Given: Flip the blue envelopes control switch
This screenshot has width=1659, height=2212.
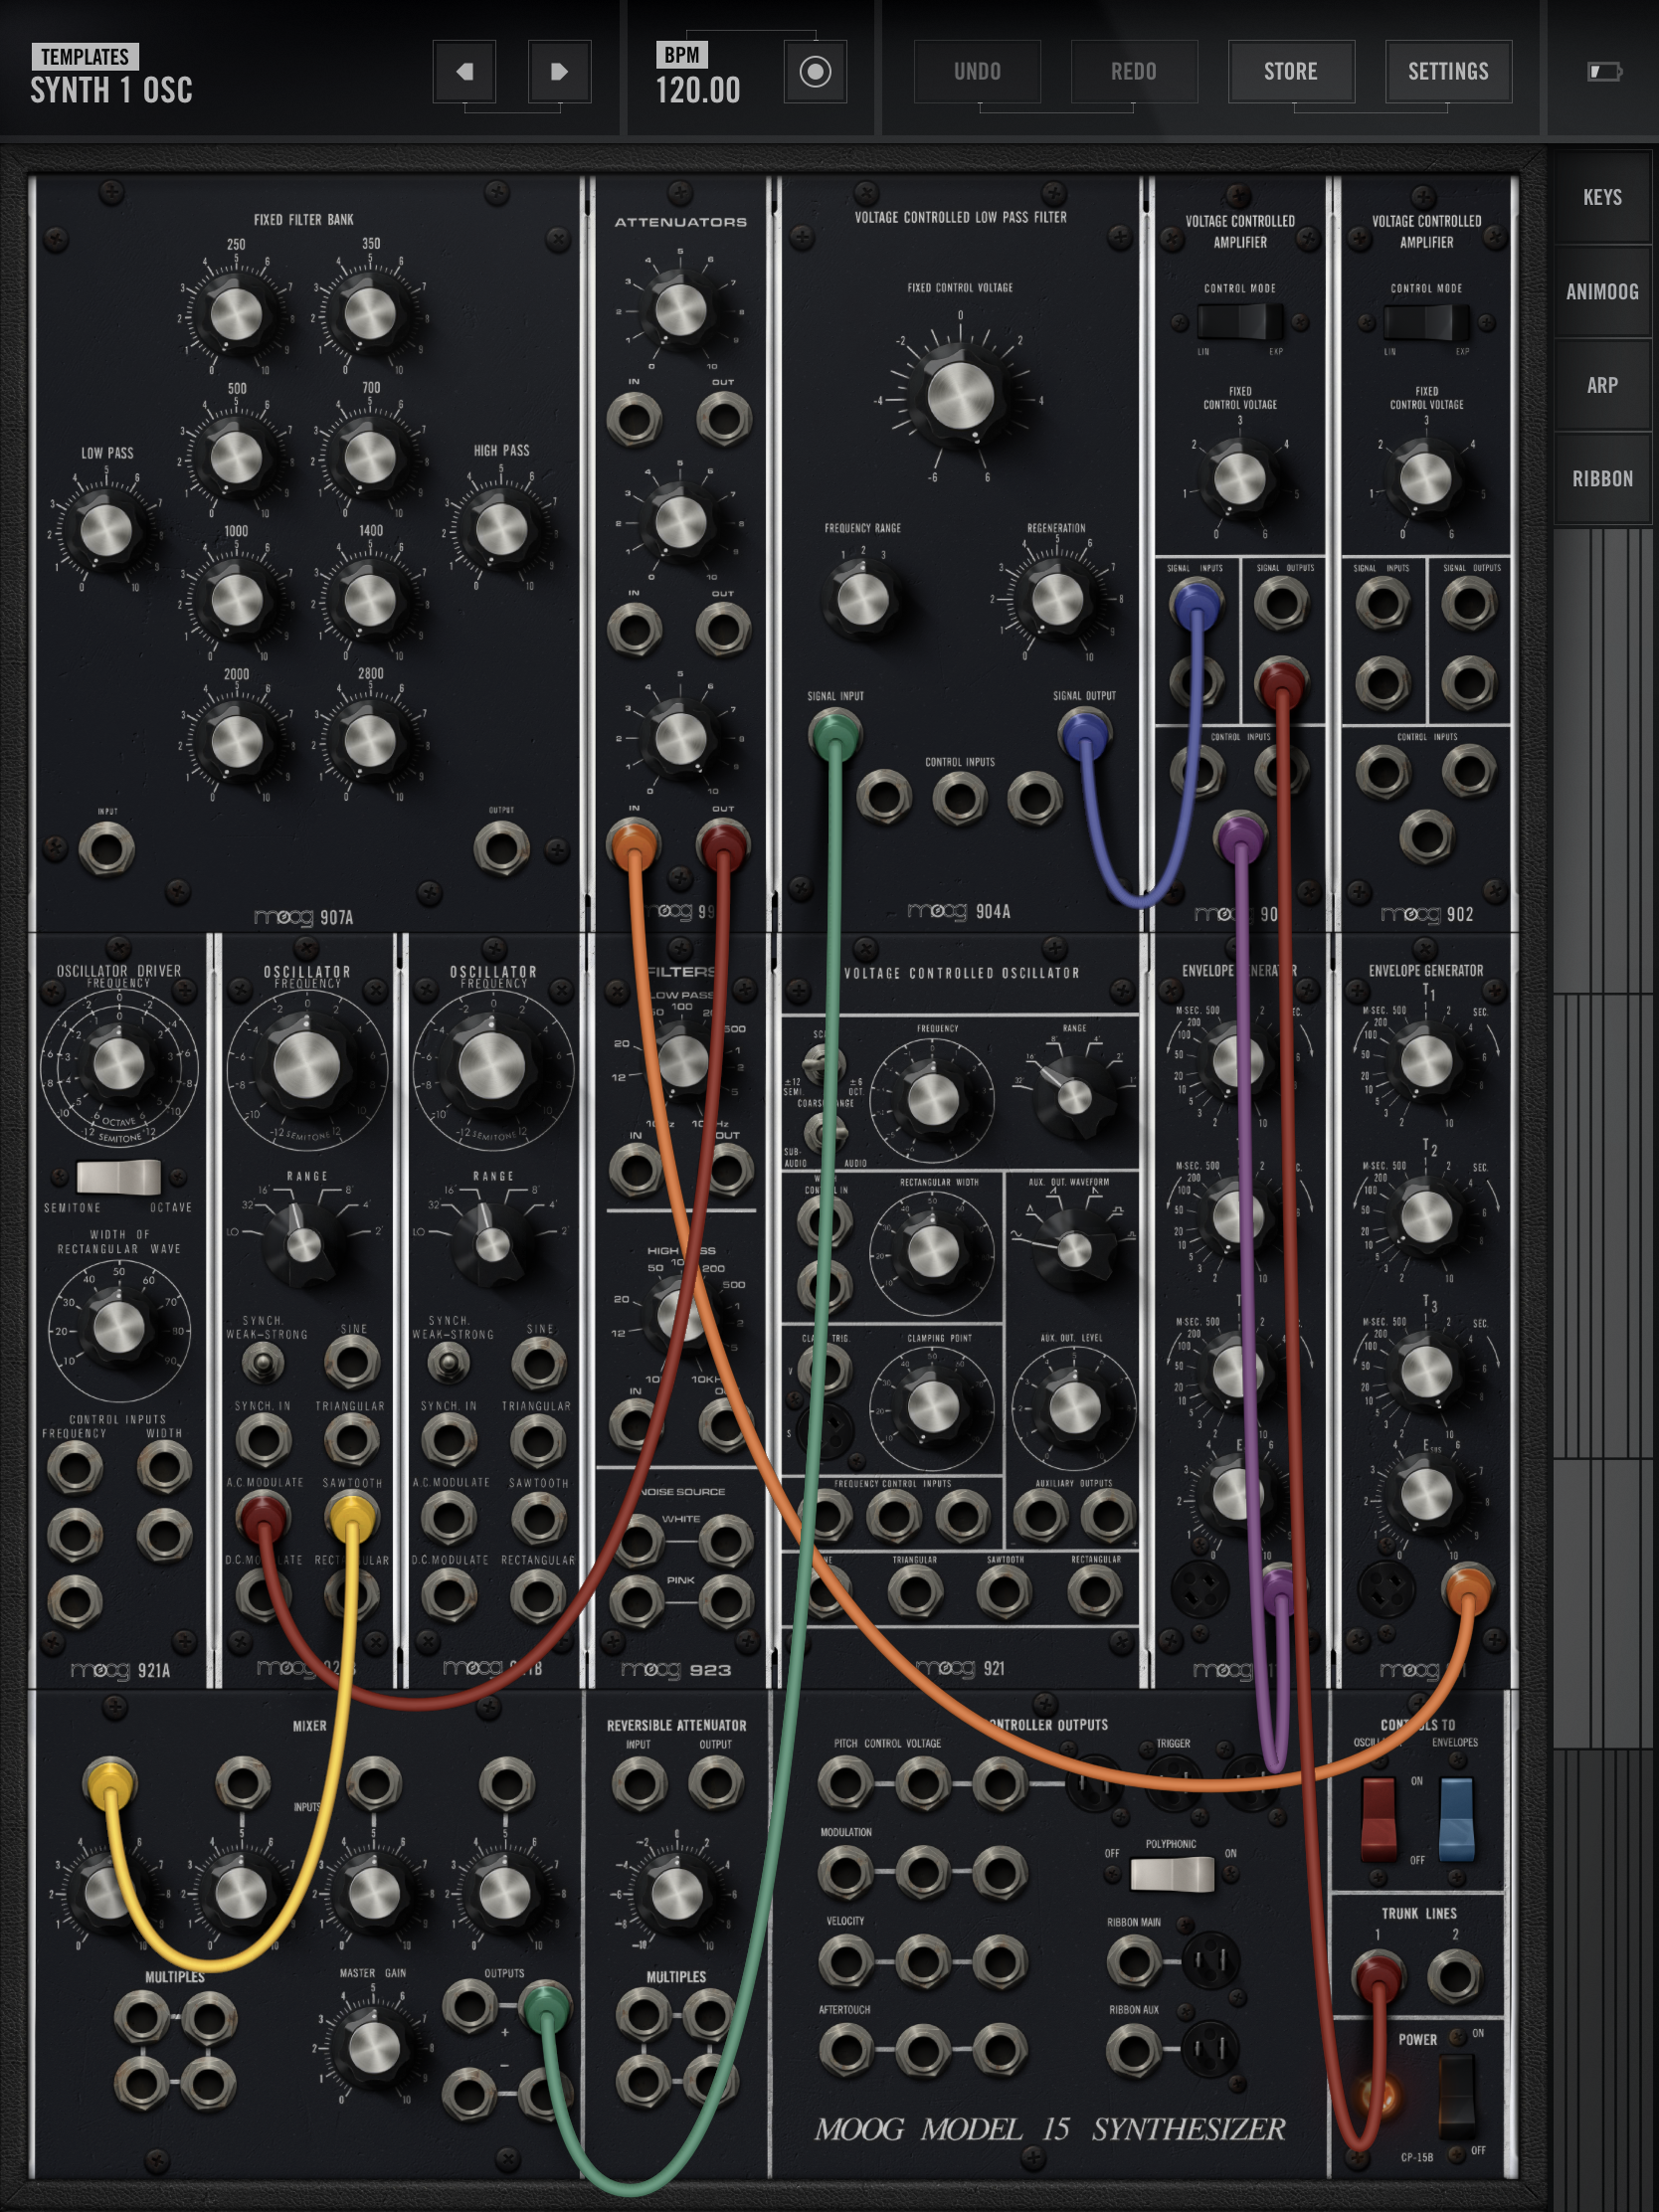Looking at the screenshot, I should pos(1455,1818).
